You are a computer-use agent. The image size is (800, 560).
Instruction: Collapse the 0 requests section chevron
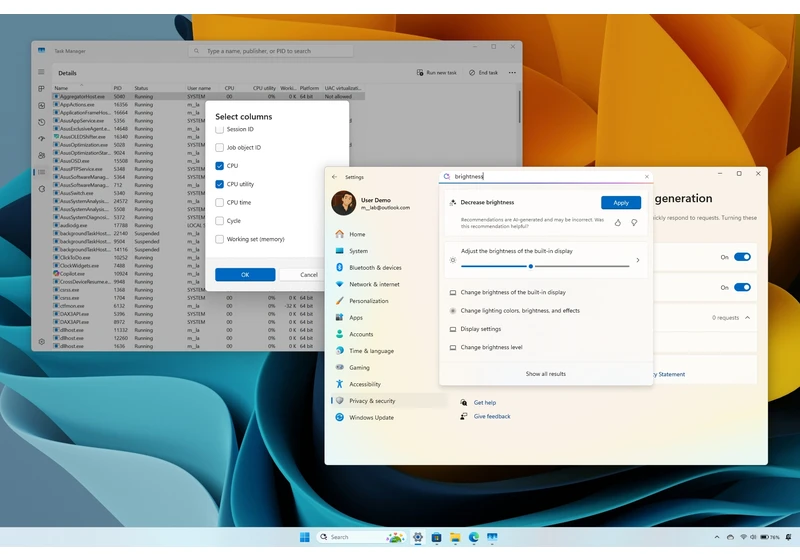pos(747,318)
